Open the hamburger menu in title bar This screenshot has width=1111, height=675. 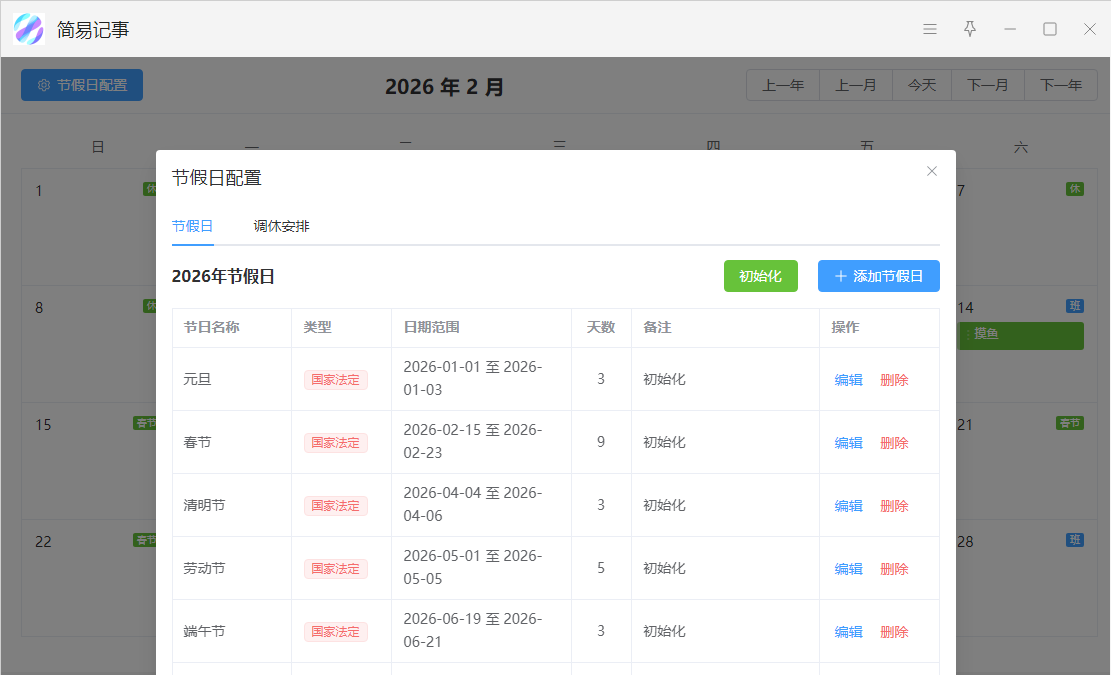click(930, 29)
